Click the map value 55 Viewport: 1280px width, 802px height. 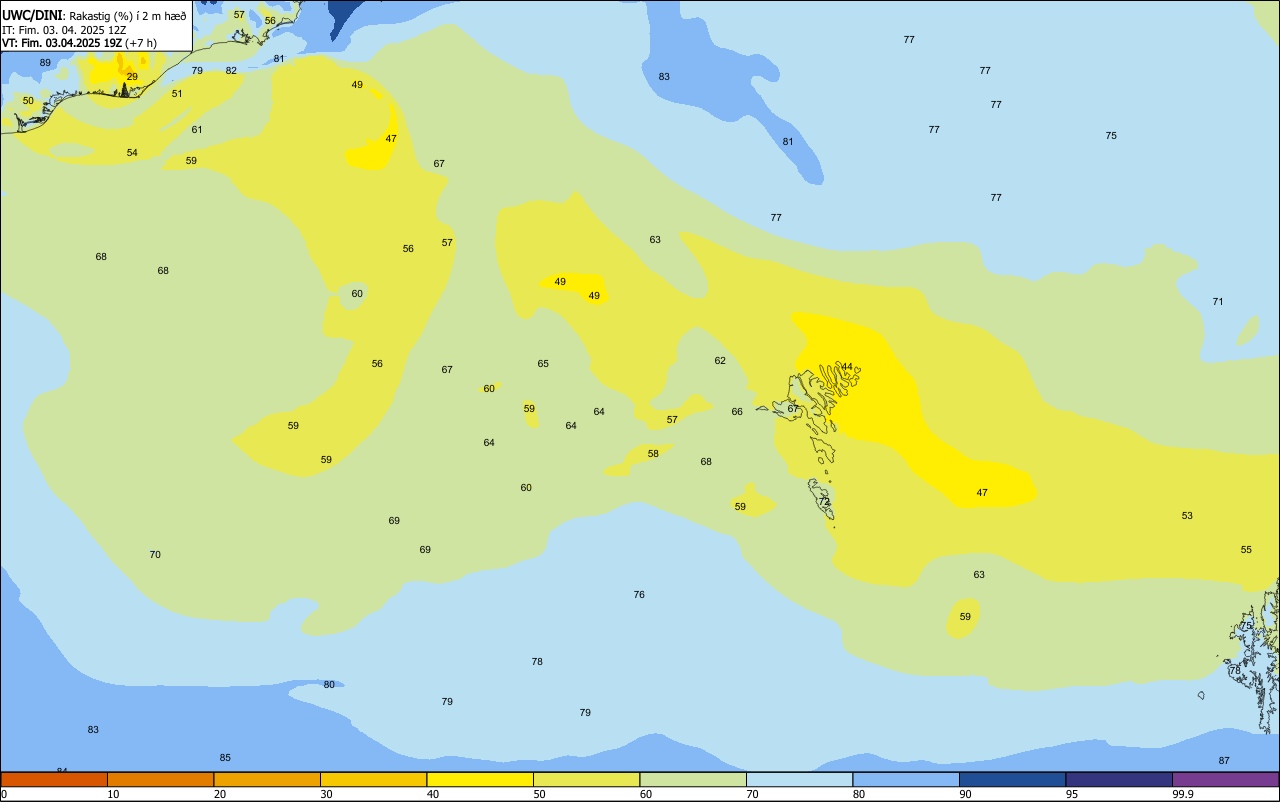tap(1246, 550)
